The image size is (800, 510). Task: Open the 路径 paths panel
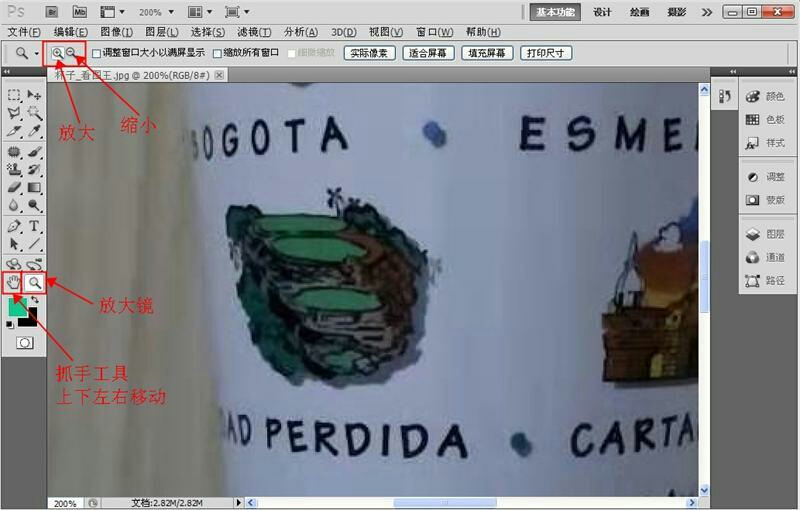pos(765,280)
